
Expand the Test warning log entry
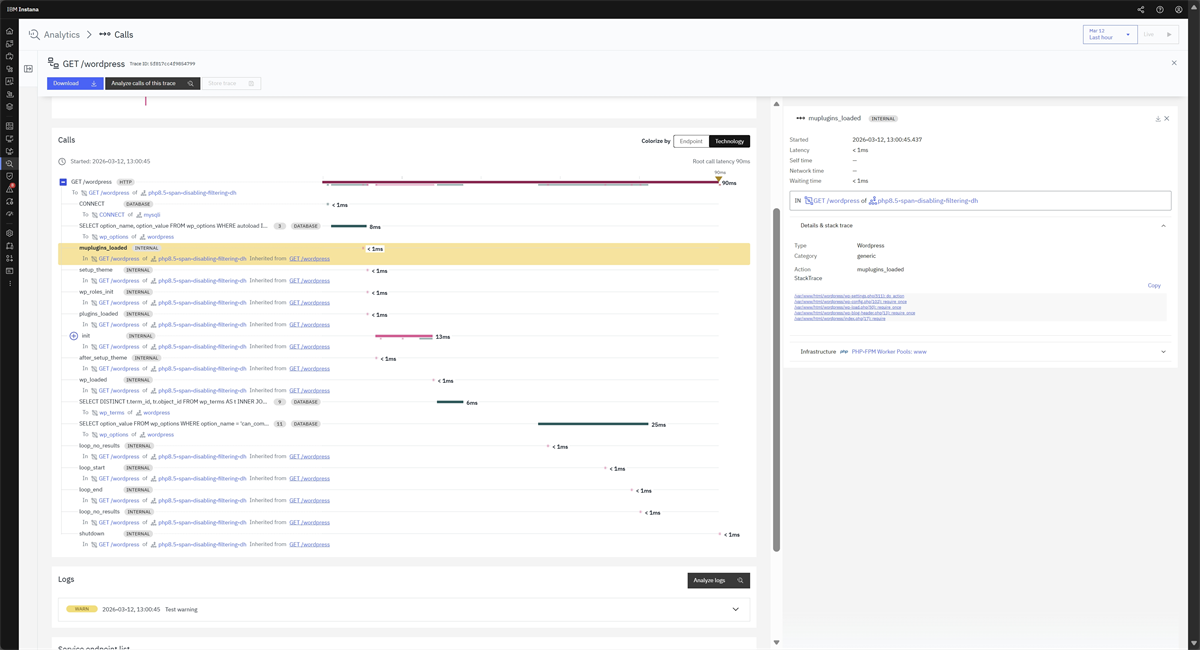coord(736,609)
